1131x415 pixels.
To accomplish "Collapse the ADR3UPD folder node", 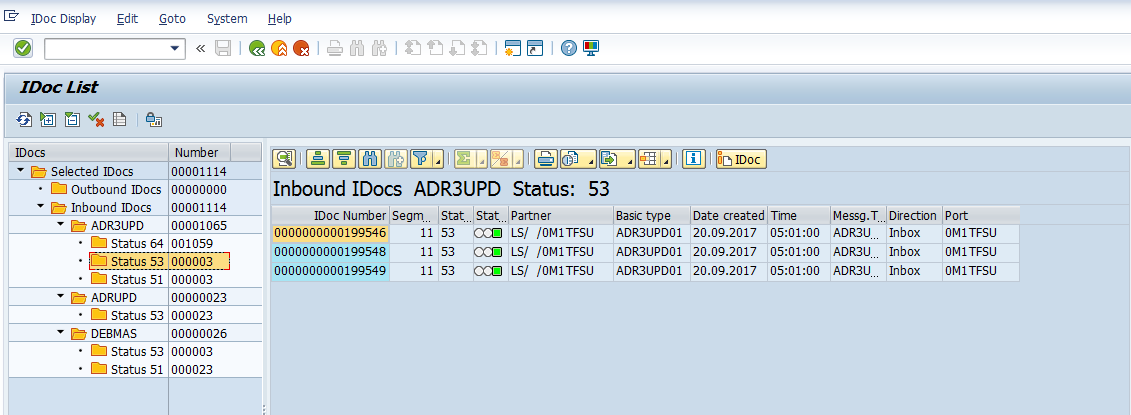I will click(x=61, y=226).
